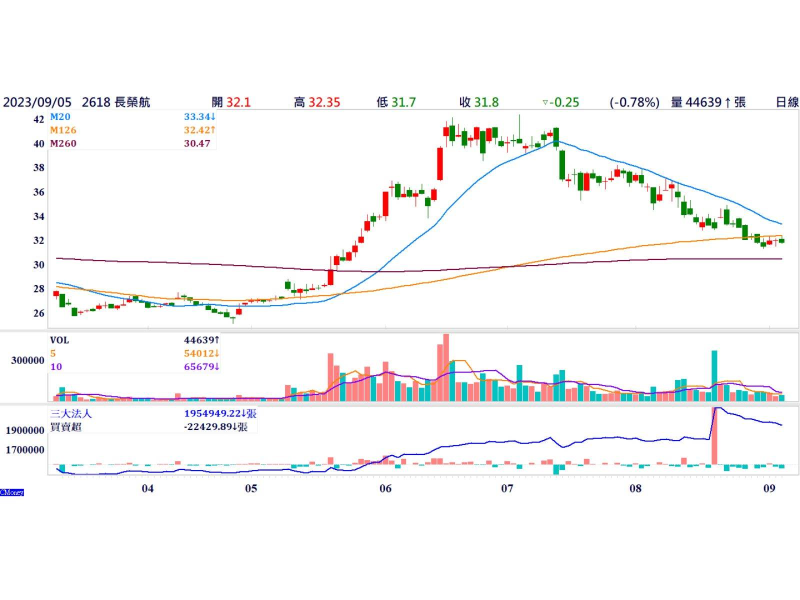Select the 10-day volume average legend entry
800x600 pixels.
[56, 365]
